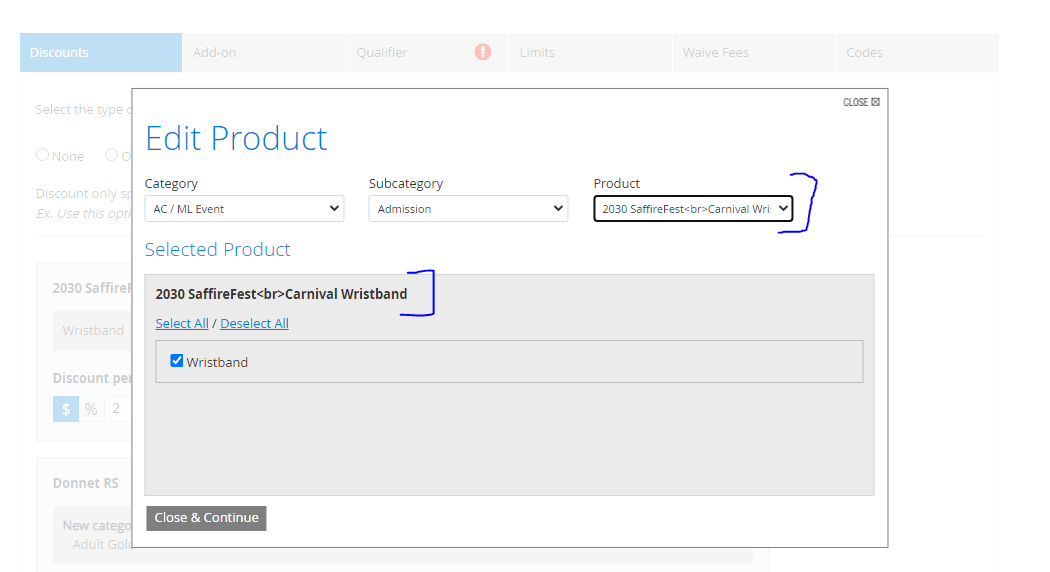This screenshot has height=572, width=1050.
Task: Switch to the Discounts tab
Action: (100, 52)
